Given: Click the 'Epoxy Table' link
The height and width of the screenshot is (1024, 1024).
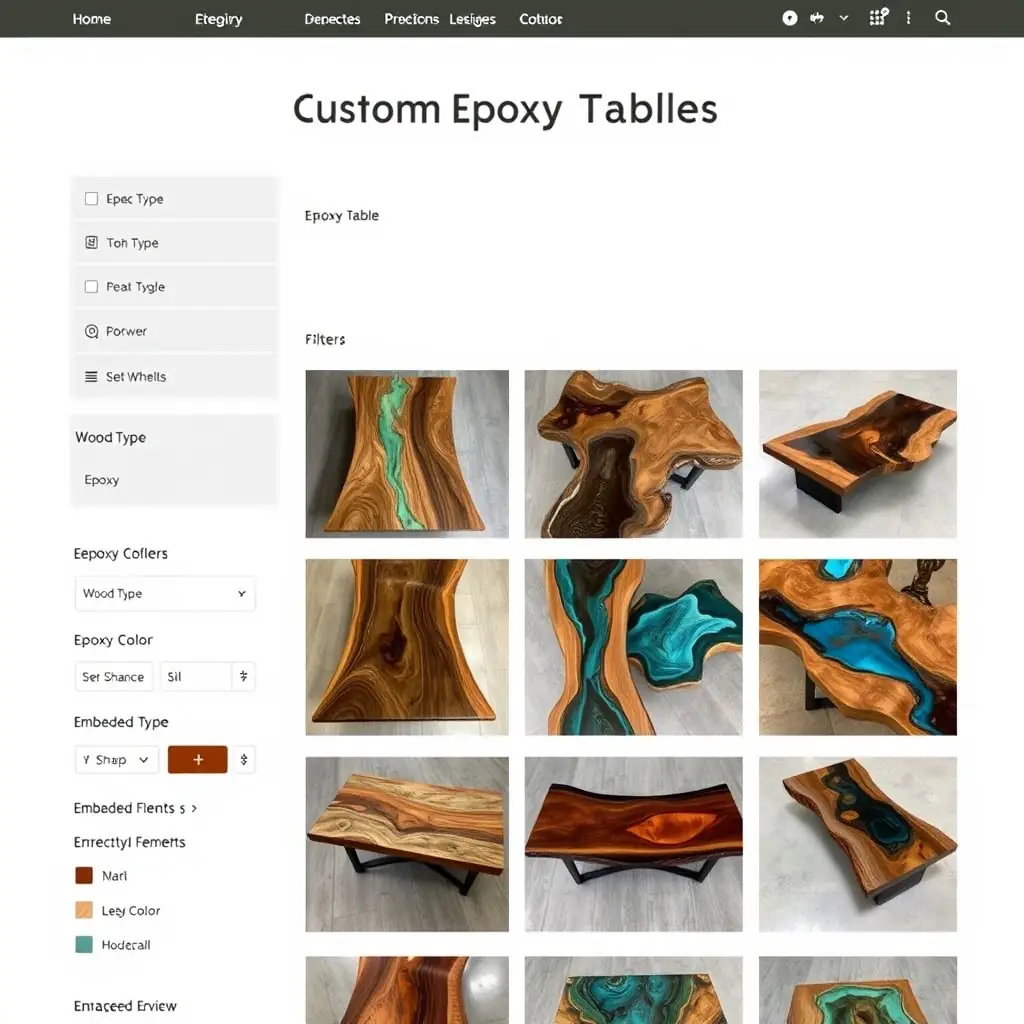Looking at the screenshot, I should tap(342, 215).
